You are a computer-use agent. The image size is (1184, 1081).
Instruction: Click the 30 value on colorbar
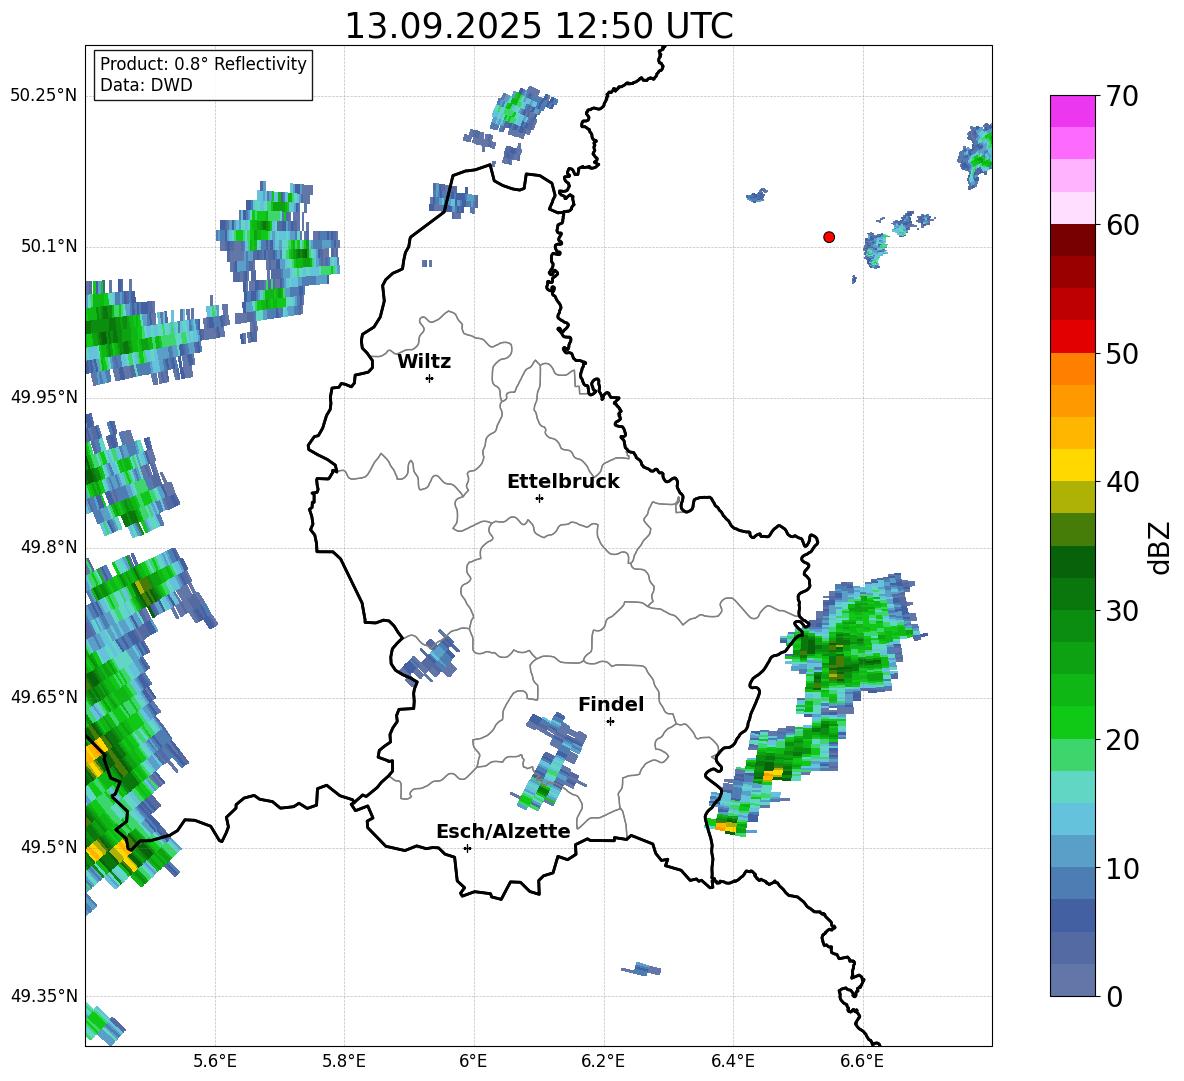pyautogui.click(x=1121, y=611)
